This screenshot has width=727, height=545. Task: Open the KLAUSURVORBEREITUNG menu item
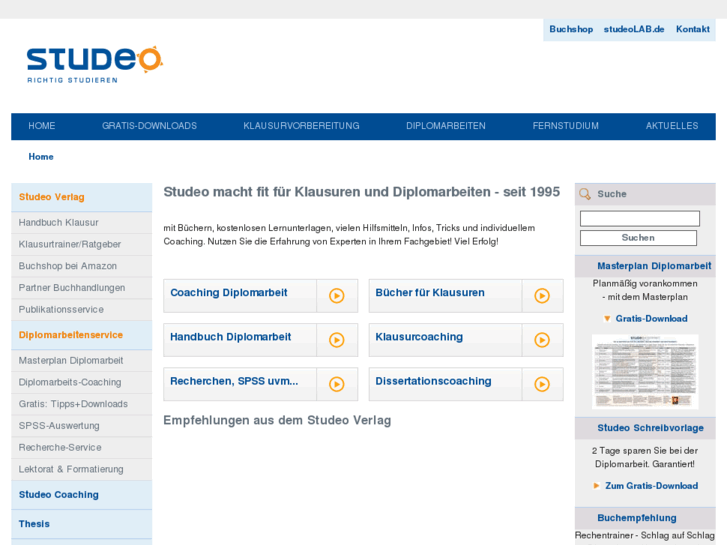301,126
